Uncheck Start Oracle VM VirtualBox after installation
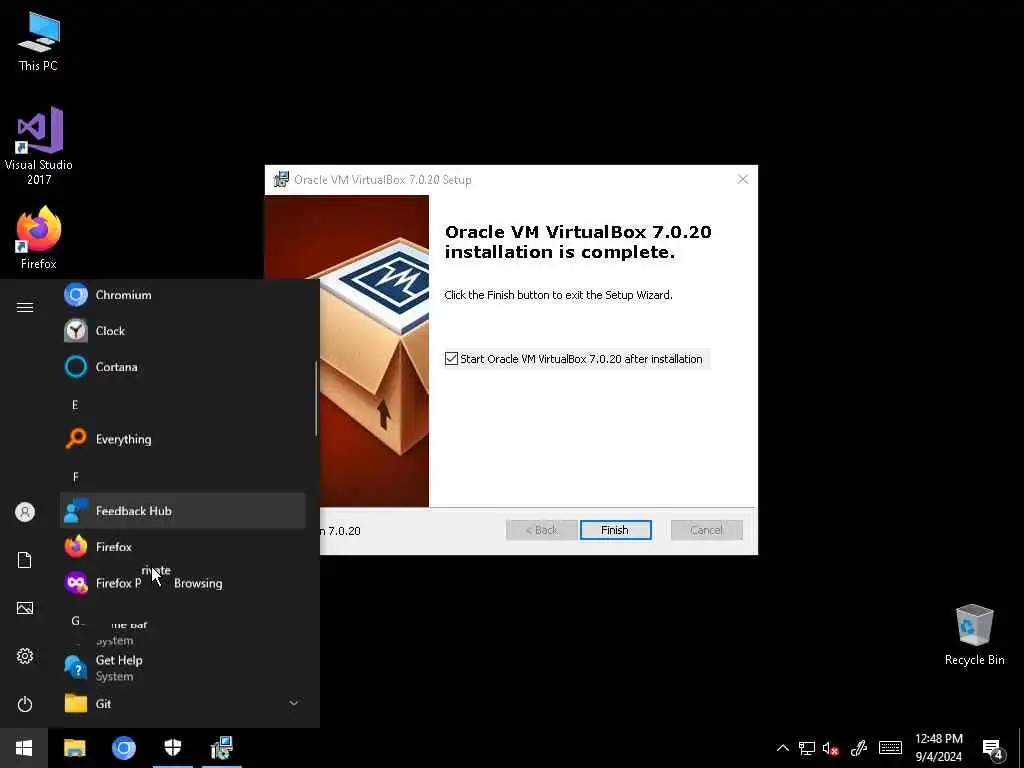This screenshot has height=768, width=1024. point(451,359)
